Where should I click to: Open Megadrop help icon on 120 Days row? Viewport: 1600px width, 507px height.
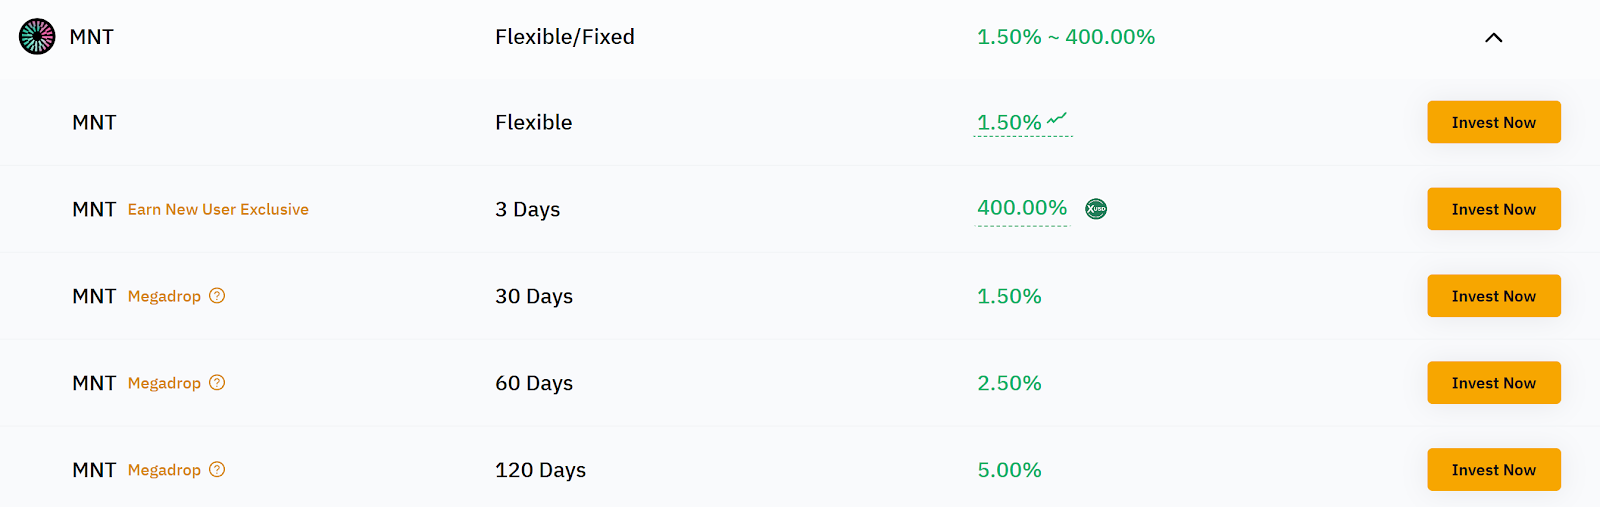coord(217,470)
